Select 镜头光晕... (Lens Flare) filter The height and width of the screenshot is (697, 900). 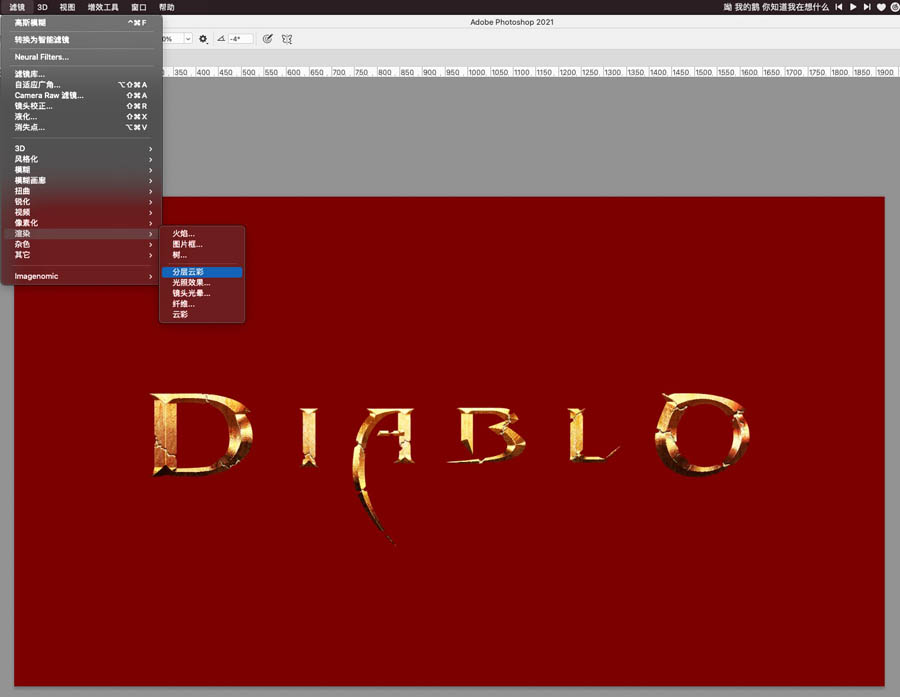191,293
